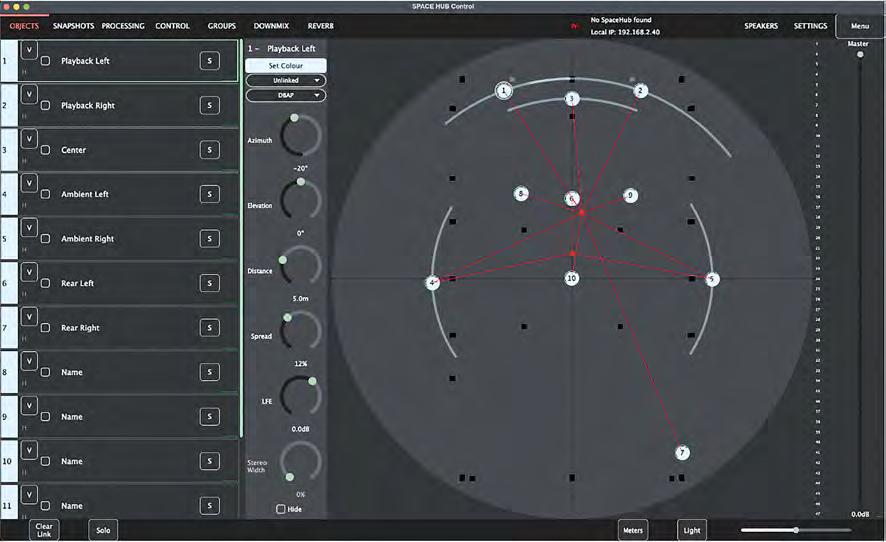Select object marker 7 in the lower right

tap(682, 453)
